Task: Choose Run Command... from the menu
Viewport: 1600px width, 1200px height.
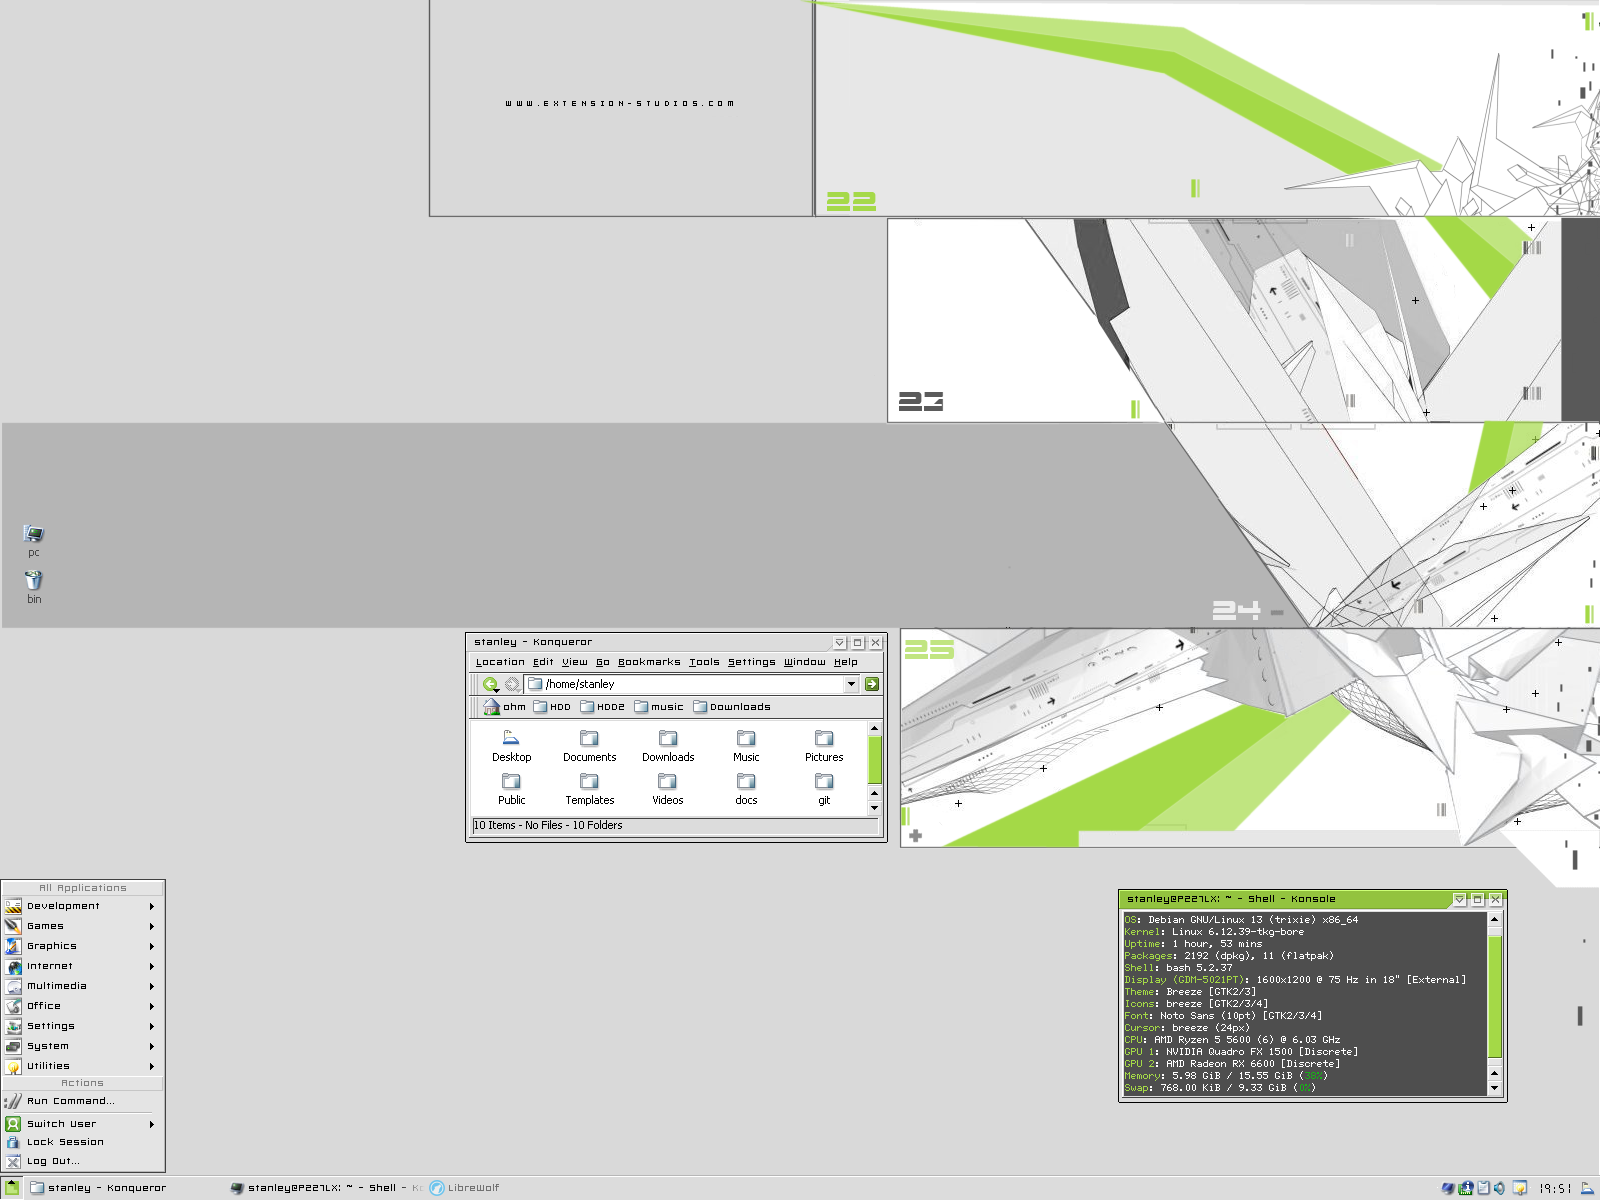Action: click(83, 1101)
